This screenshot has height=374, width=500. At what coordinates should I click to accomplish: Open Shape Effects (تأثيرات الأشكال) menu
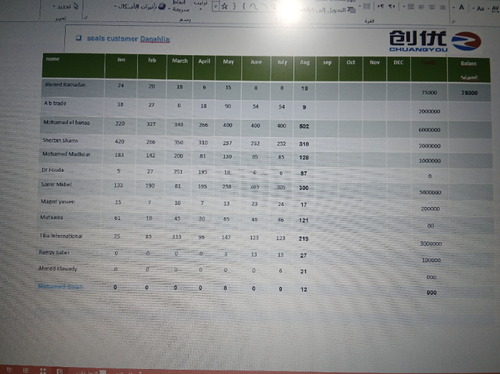[140, 7]
